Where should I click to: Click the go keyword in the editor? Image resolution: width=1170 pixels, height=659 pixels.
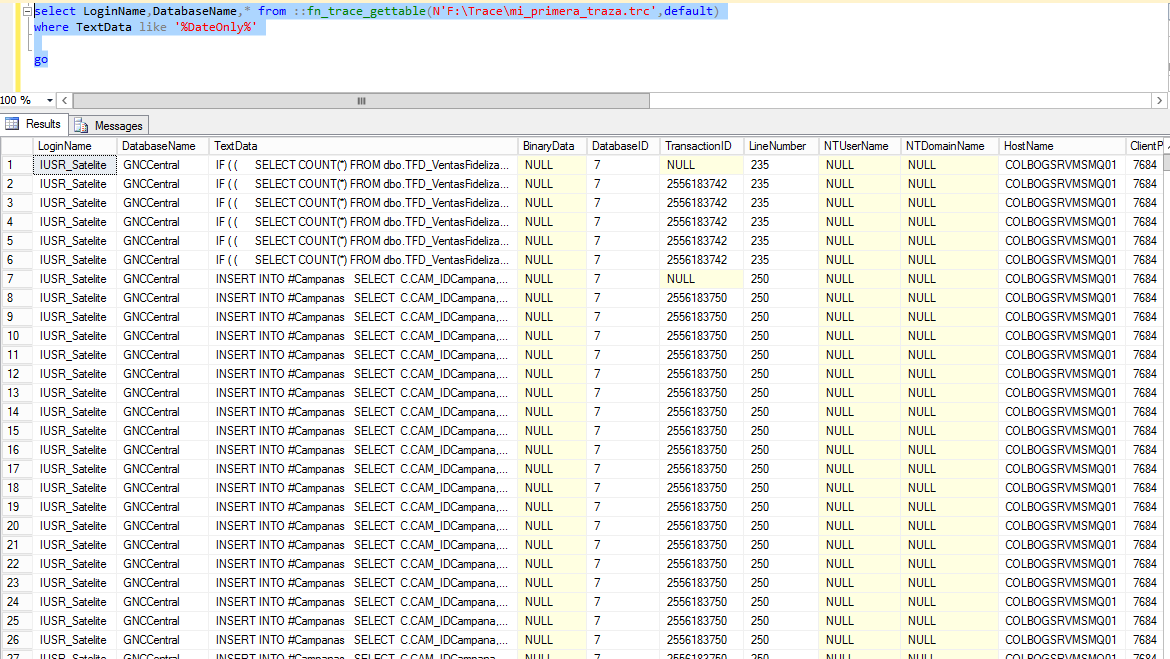pyautogui.click(x=40, y=59)
